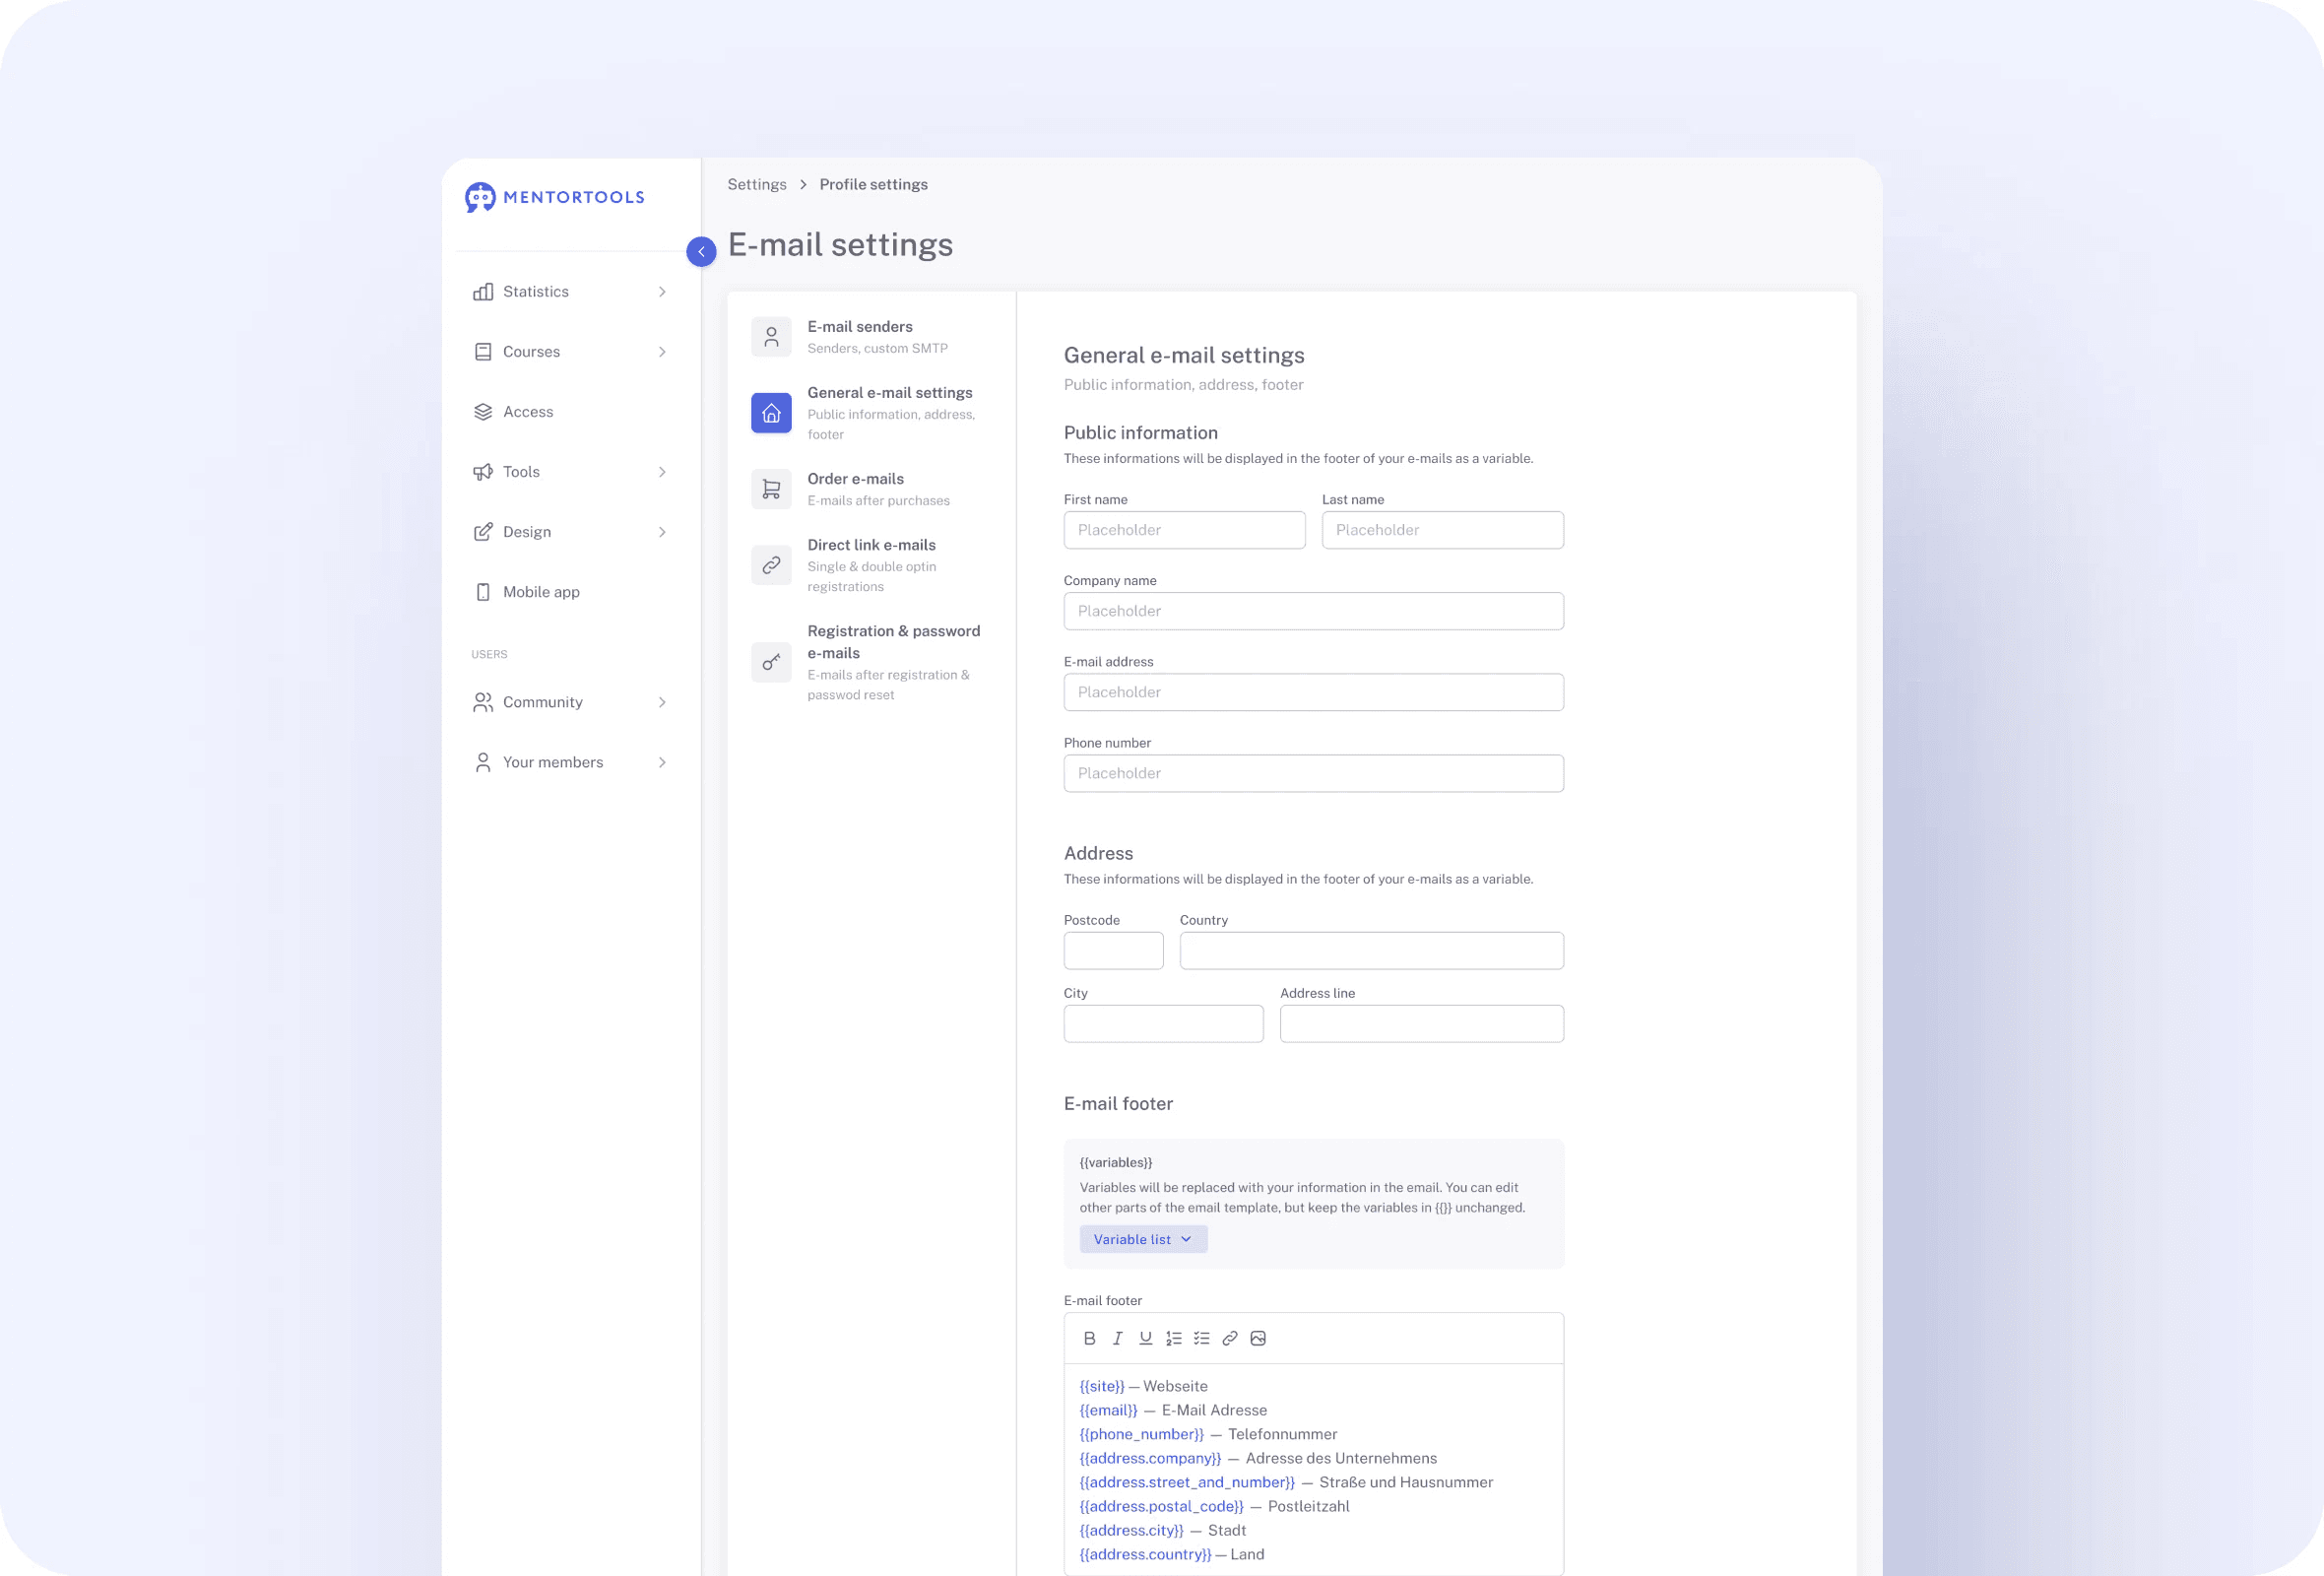
Task: Click the Mentortools logo
Action: pyautogui.click(x=555, y=197)
